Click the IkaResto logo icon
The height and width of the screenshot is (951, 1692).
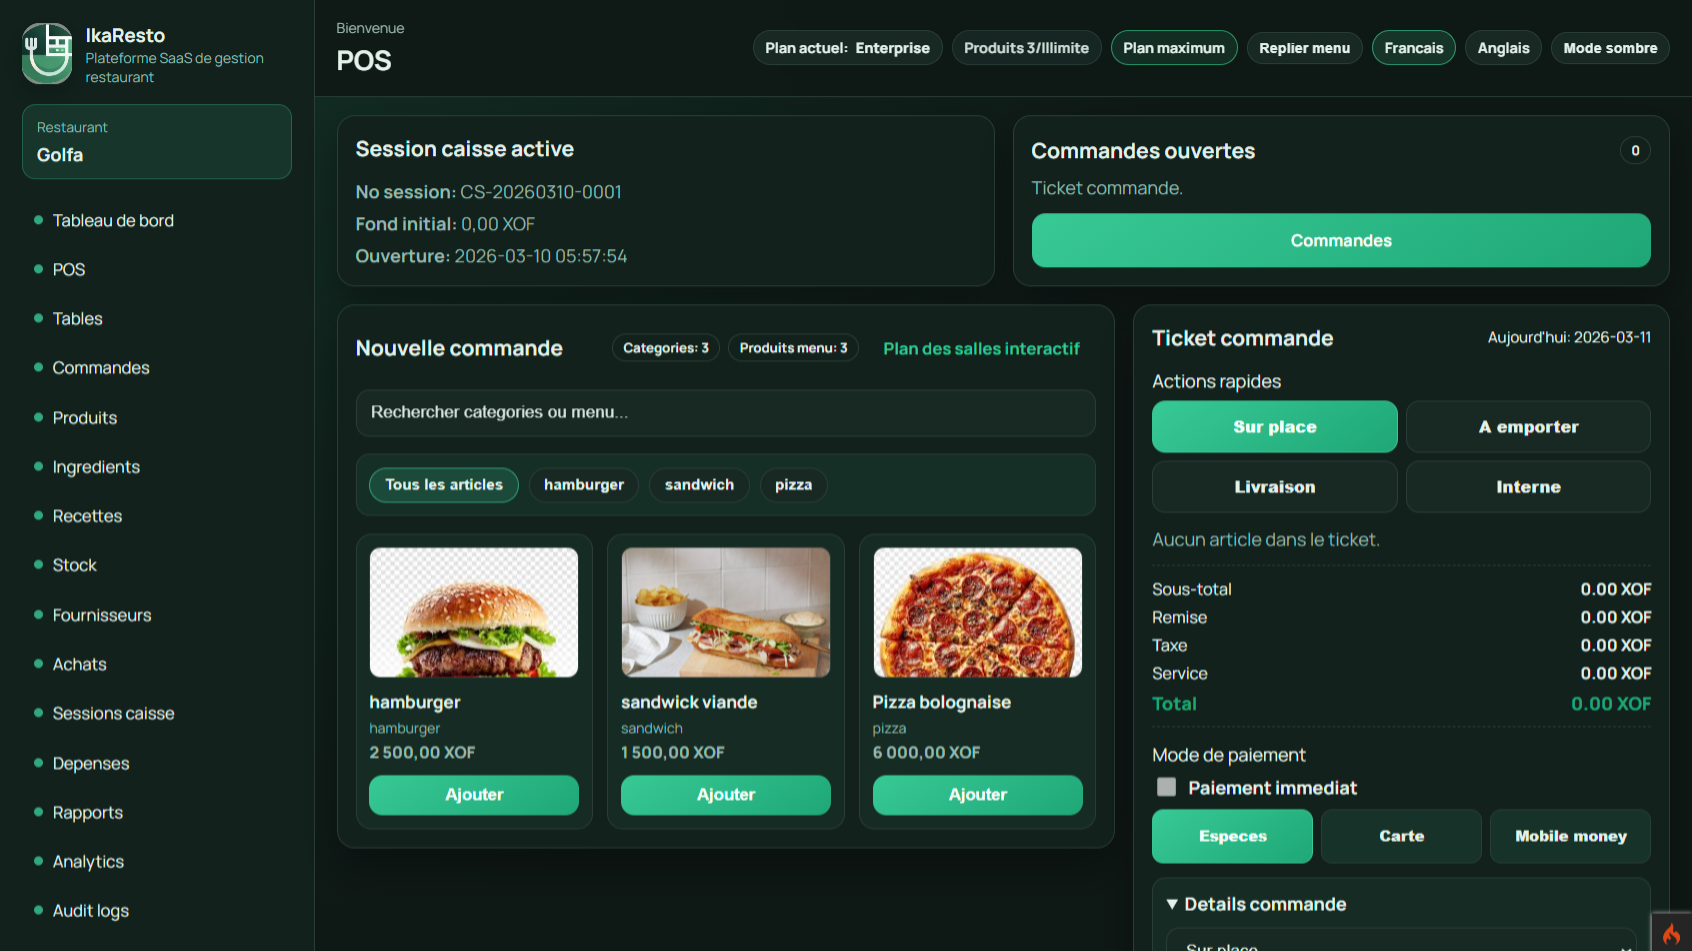tap(47, 54)
